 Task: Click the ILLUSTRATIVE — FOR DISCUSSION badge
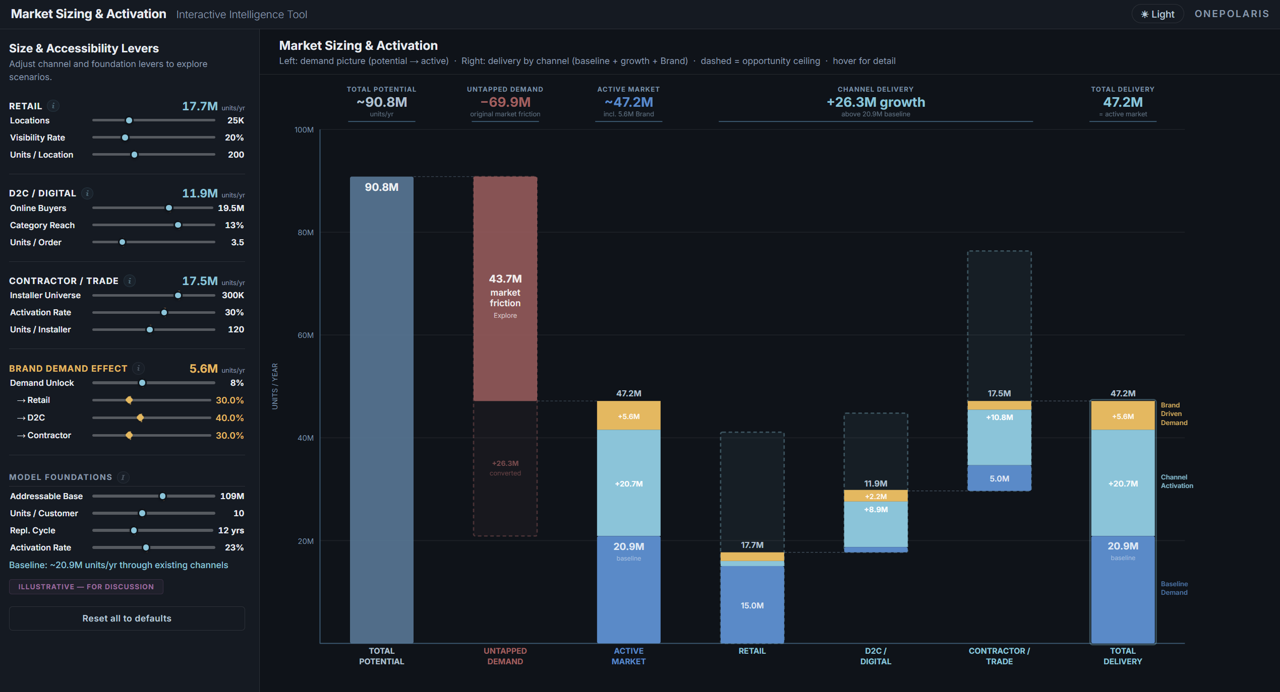[85, 586]
